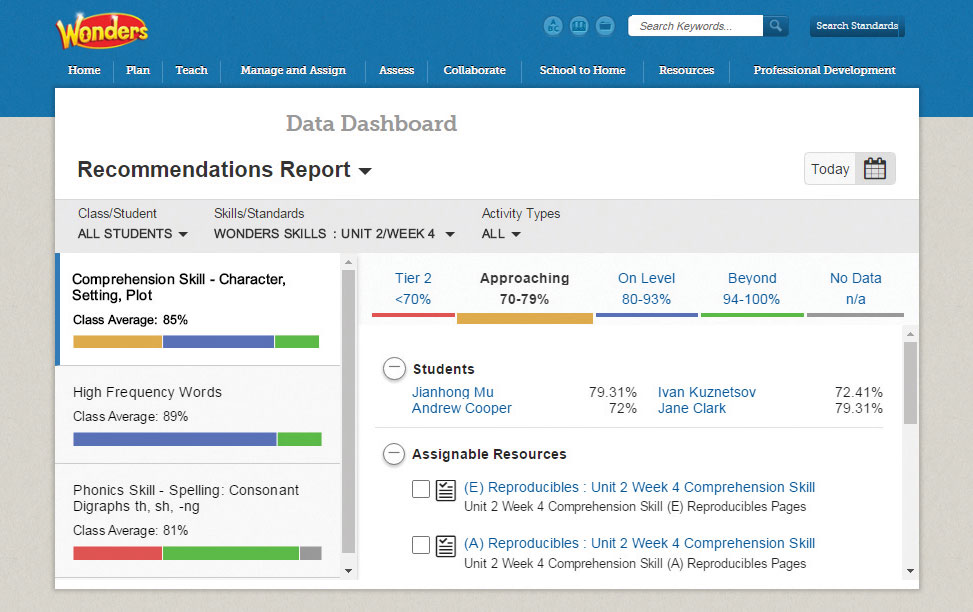Click the red segment of the Phonics Skill bar

click(x=117, y=553)
